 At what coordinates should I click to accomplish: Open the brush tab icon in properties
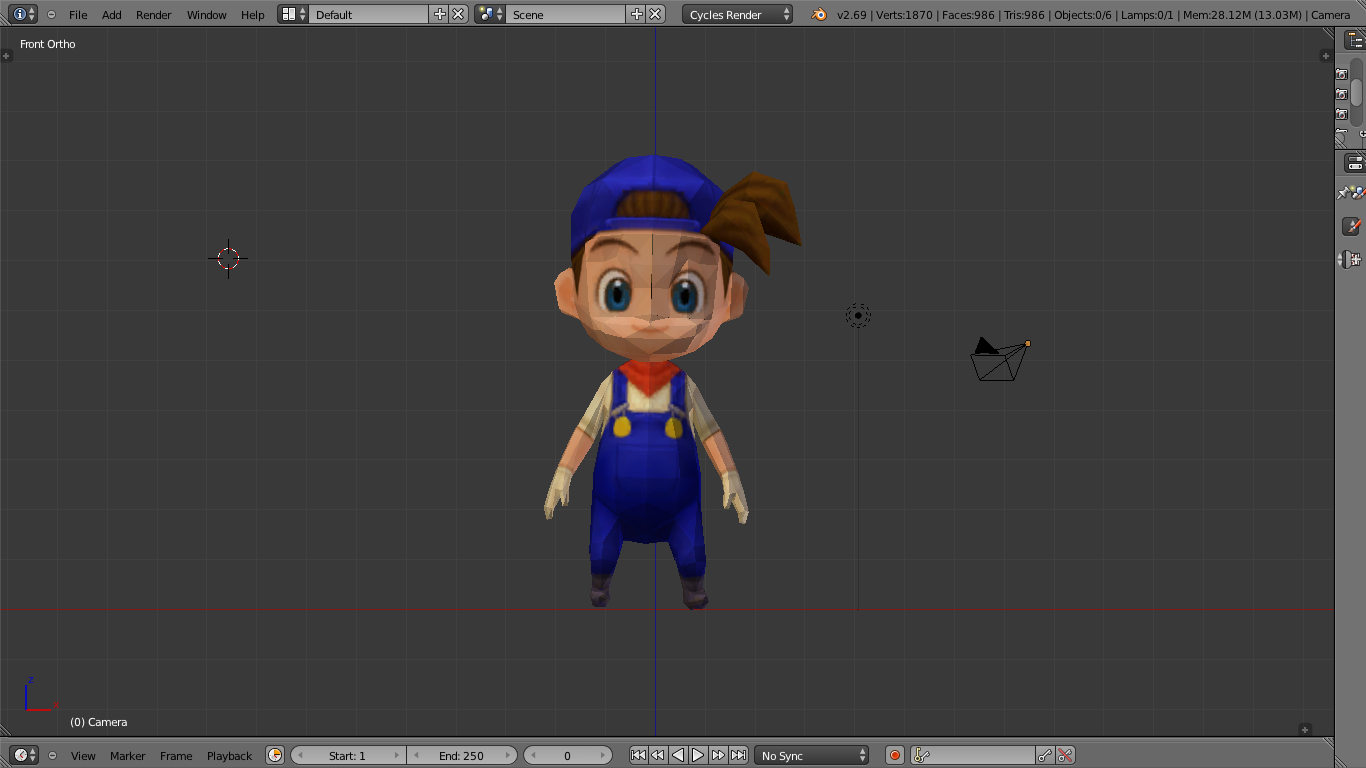(1352, 227)
